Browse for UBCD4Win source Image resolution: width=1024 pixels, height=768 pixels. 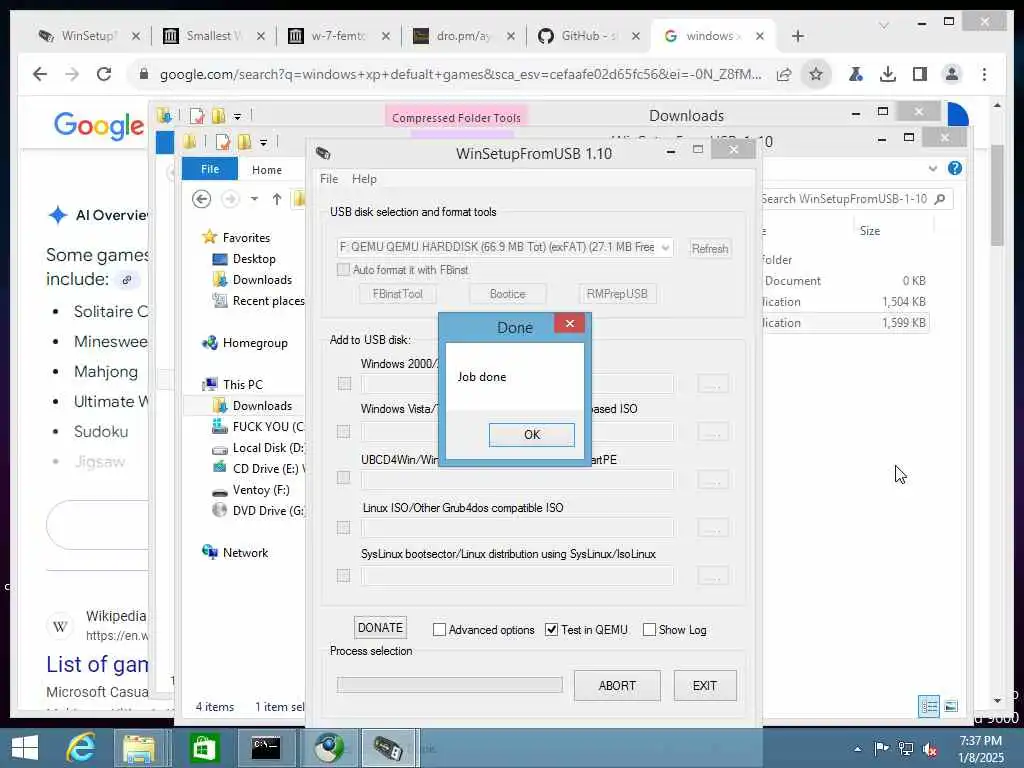(712, 480)
